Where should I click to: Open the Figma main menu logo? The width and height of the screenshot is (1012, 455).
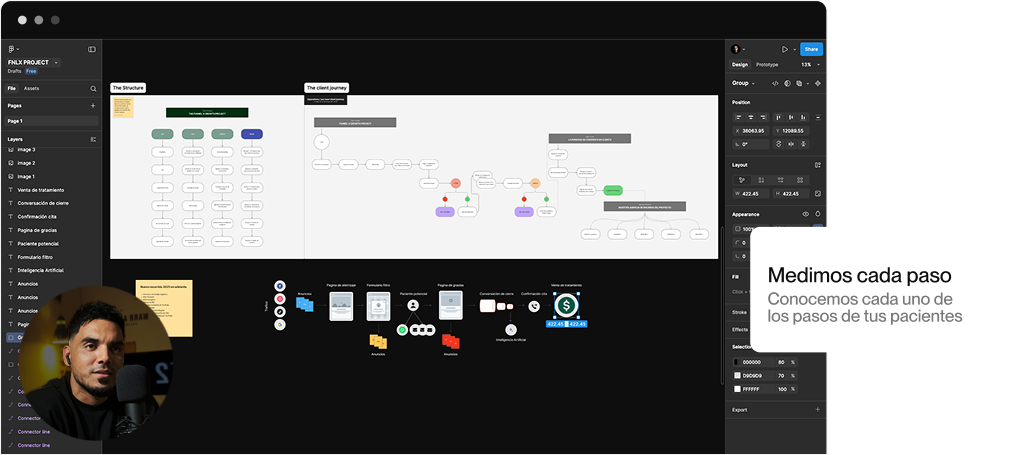tap(11, 49)
